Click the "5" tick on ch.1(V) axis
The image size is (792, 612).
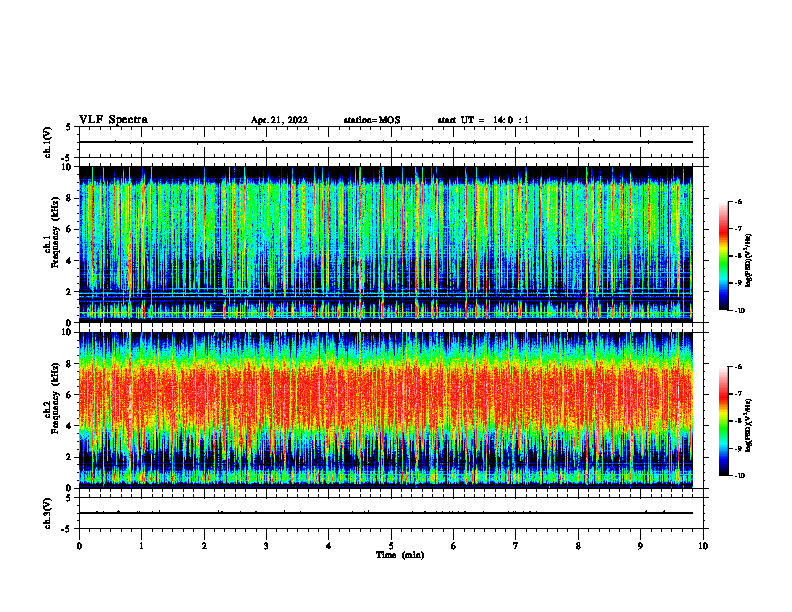click(69, 128)
